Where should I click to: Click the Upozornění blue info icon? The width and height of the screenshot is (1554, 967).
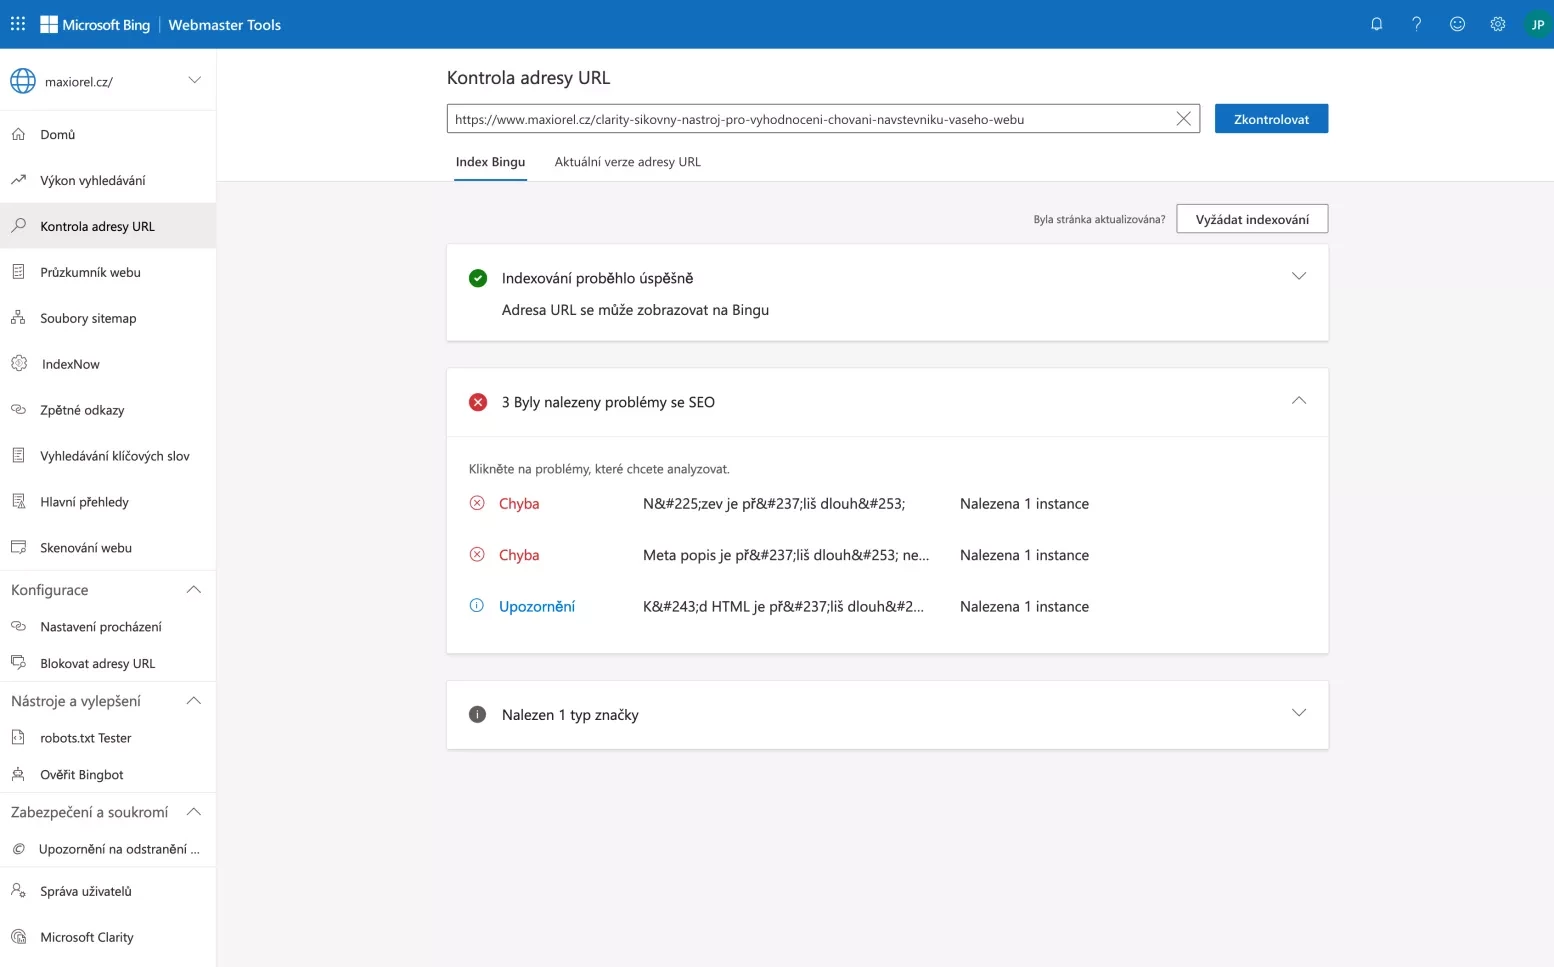point(477,605)
